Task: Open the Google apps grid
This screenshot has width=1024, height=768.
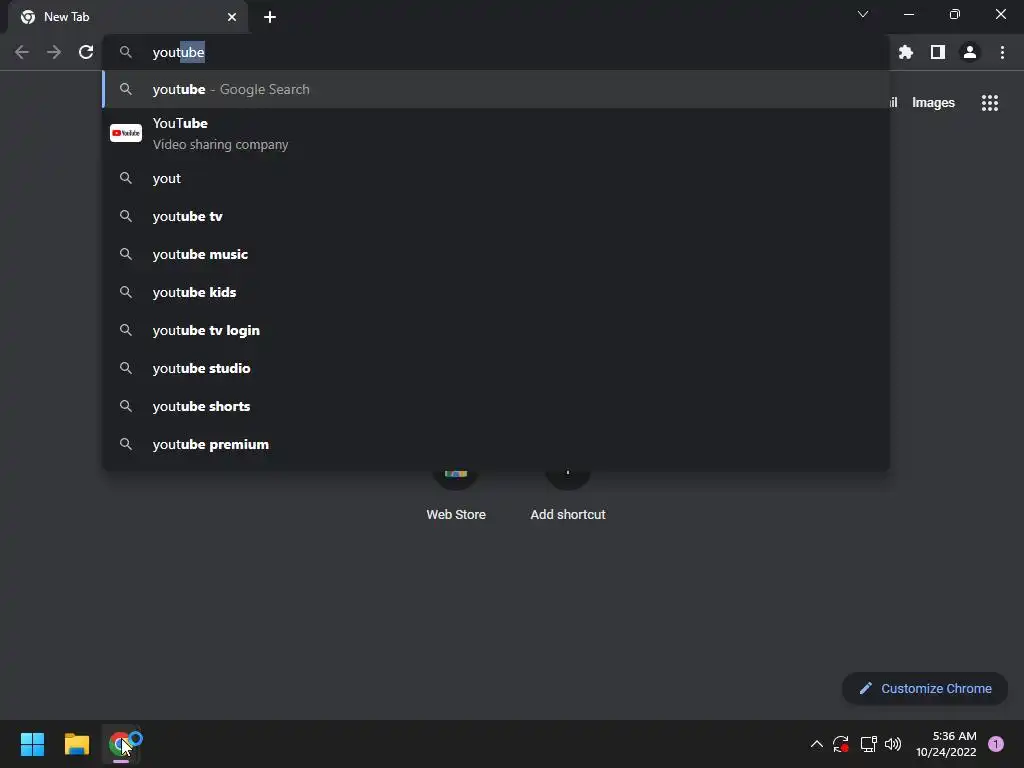Action: pos(990,103)
